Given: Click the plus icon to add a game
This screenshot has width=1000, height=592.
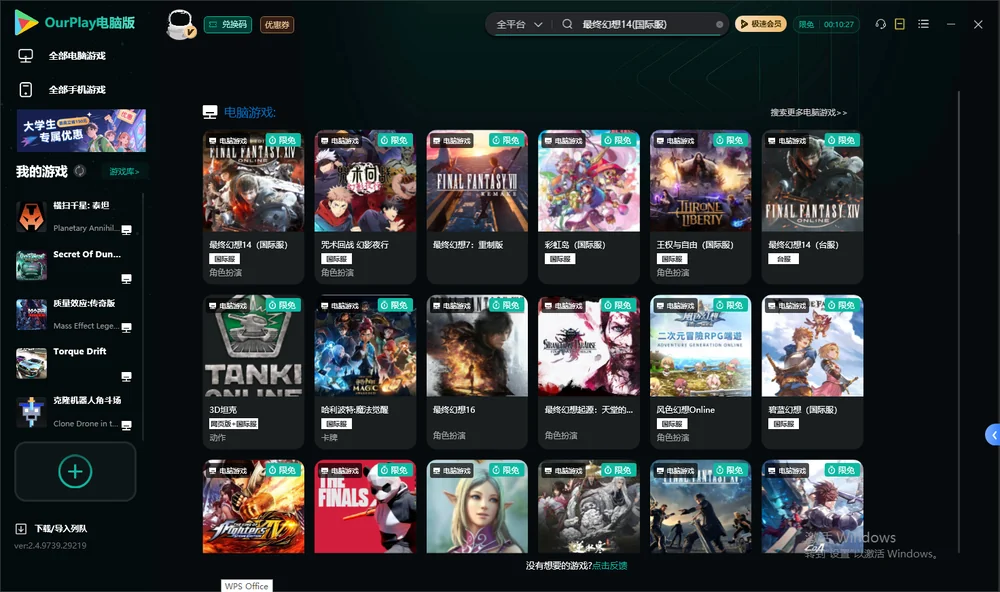Looking at the screenshot, I should tap(75, 471).
